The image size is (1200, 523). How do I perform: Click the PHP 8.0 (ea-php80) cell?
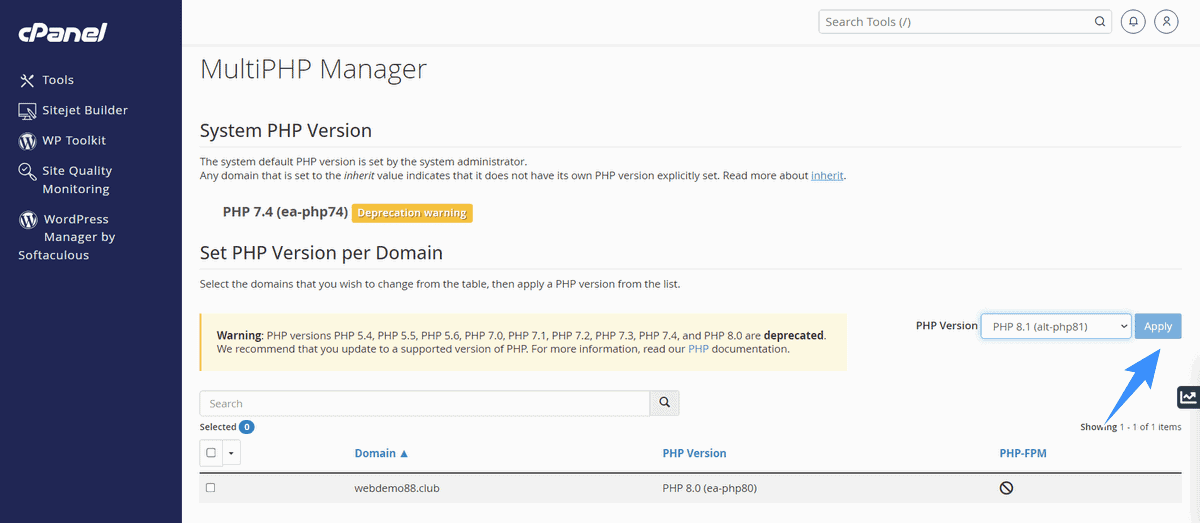pyautogui.click(x=712, y=488)
